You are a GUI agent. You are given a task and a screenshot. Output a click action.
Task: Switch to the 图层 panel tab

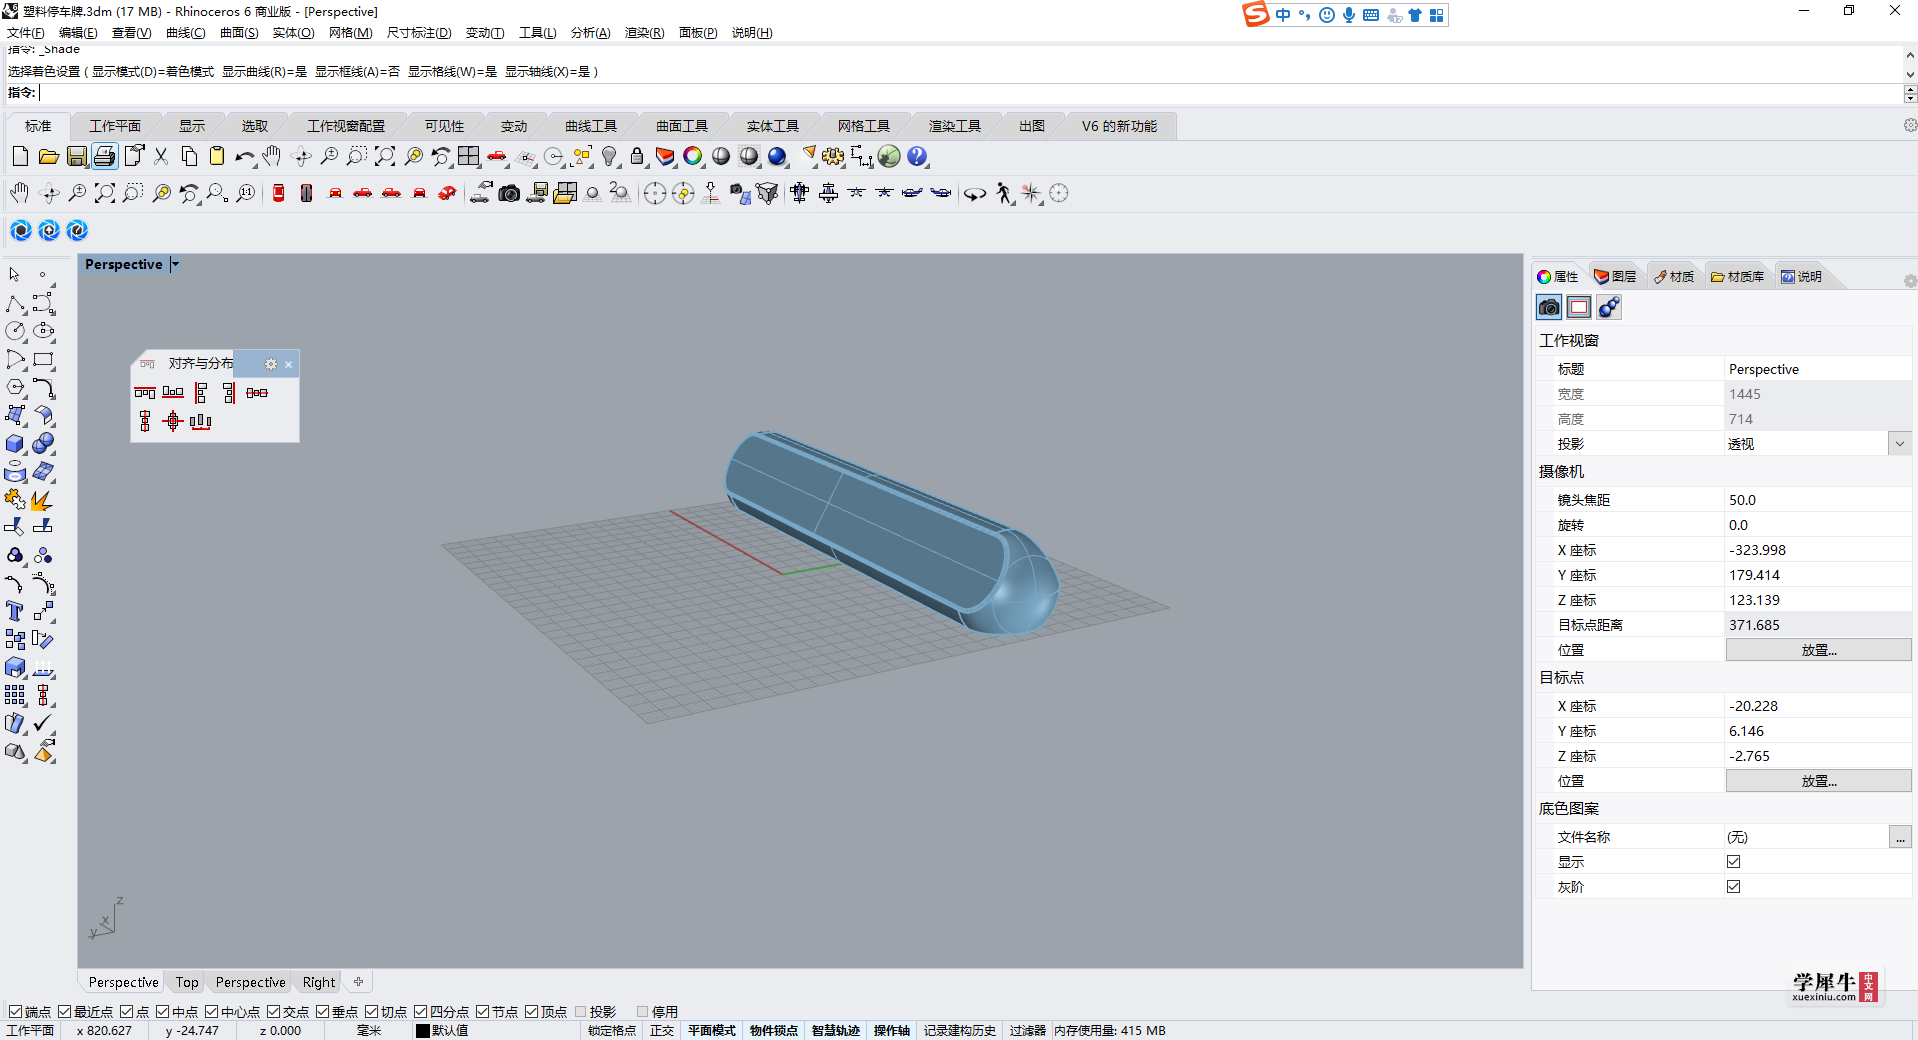[1616, 277]
